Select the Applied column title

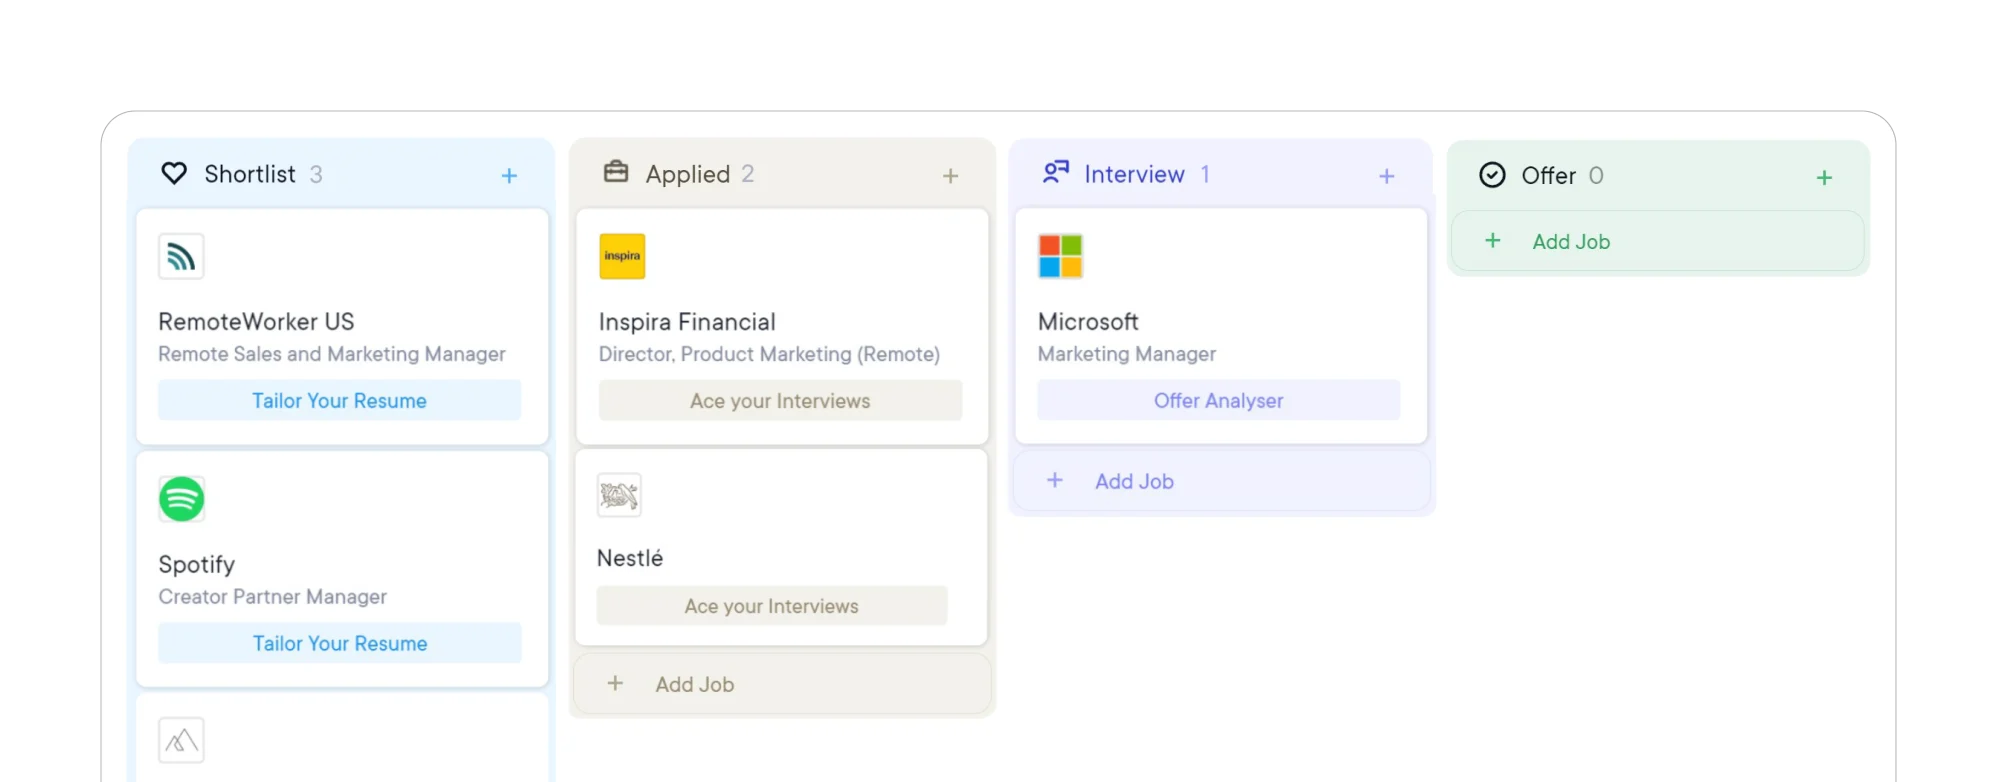click(688, 174)
